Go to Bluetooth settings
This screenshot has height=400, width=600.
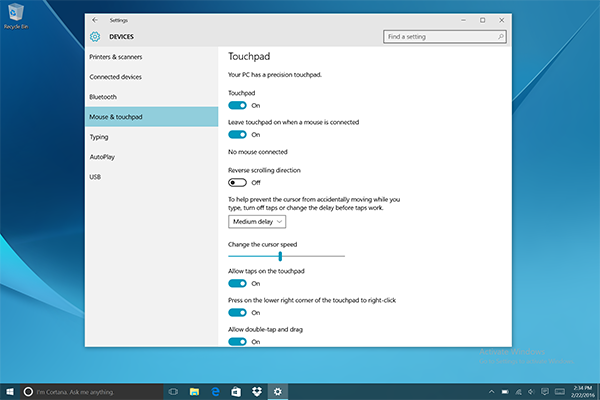click(152, 97)
